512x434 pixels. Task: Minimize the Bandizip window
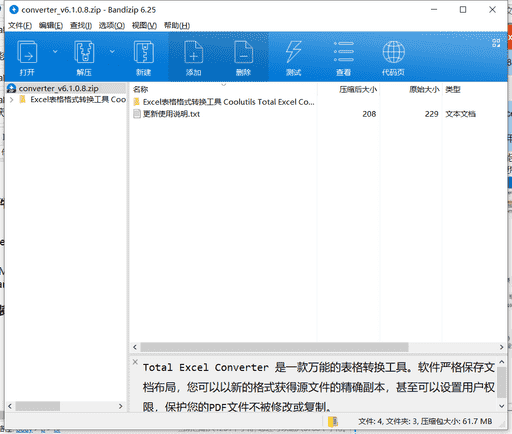(434, 10)
